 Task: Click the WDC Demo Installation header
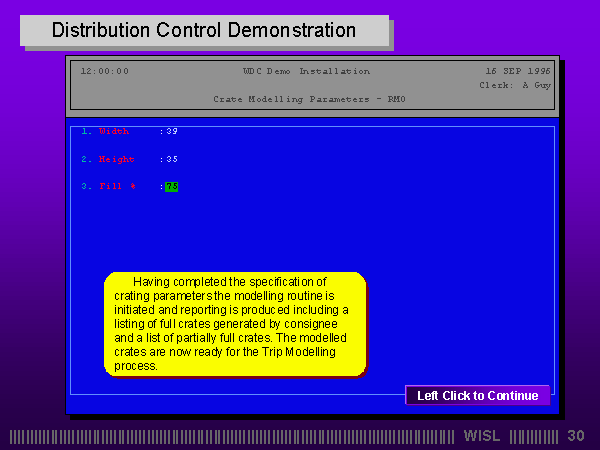click(307, 71)
